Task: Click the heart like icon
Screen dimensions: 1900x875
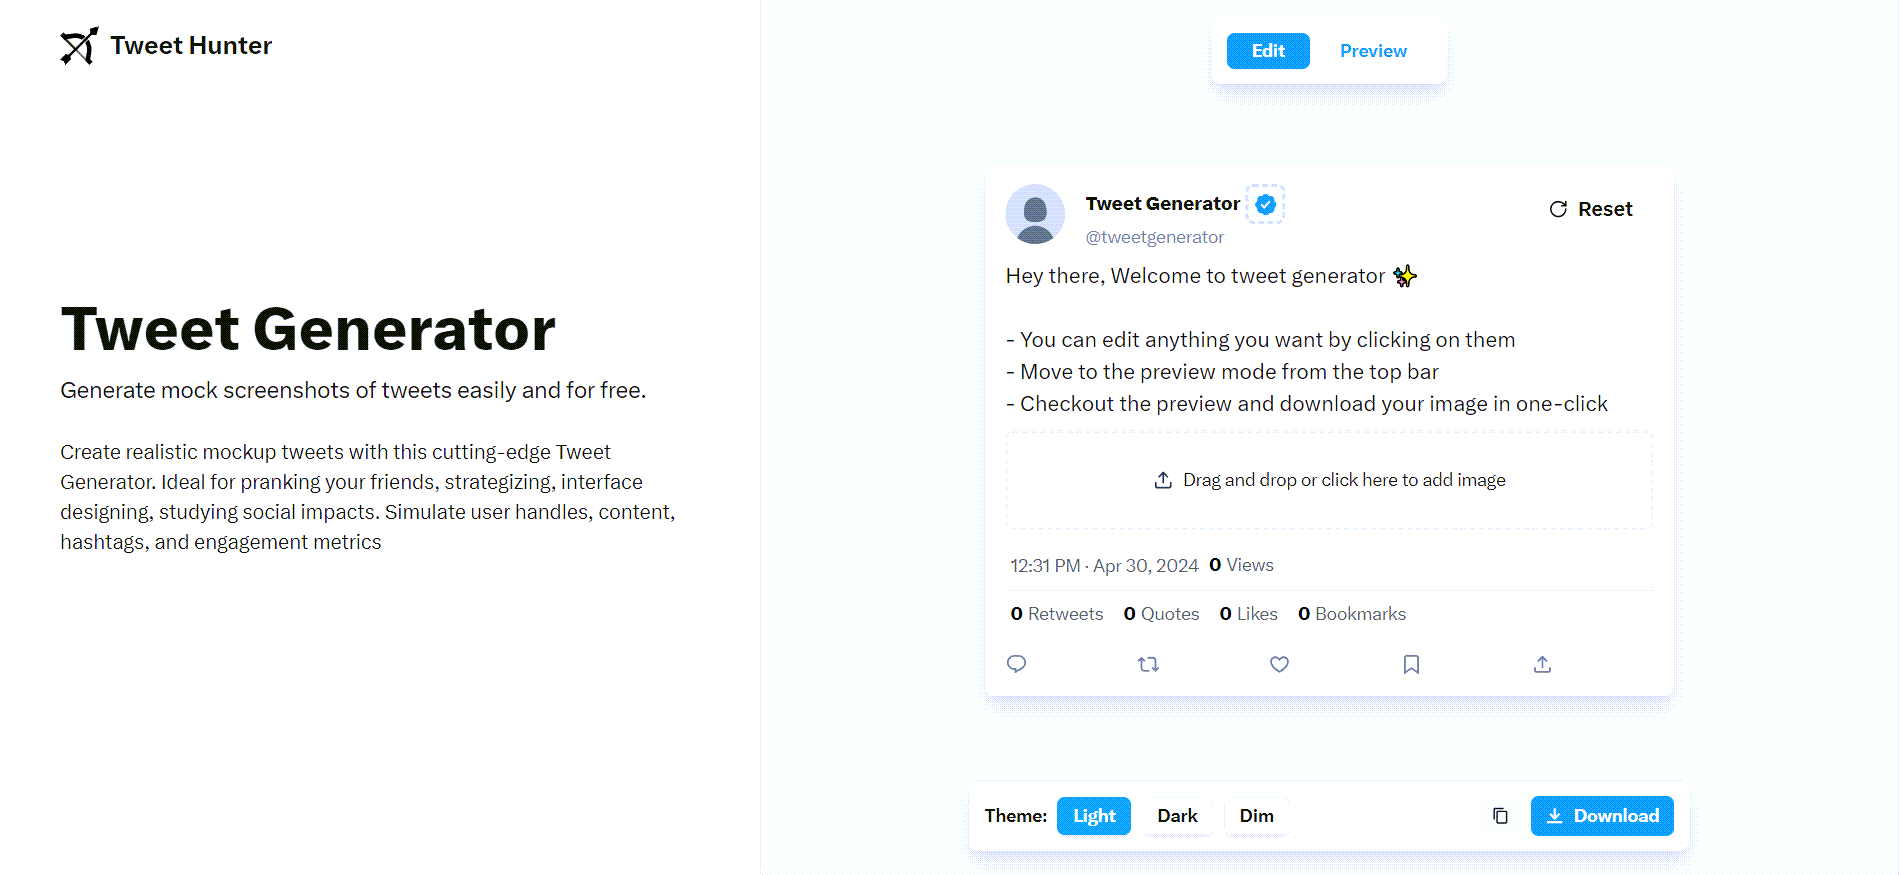Action: click(1279, 664)
